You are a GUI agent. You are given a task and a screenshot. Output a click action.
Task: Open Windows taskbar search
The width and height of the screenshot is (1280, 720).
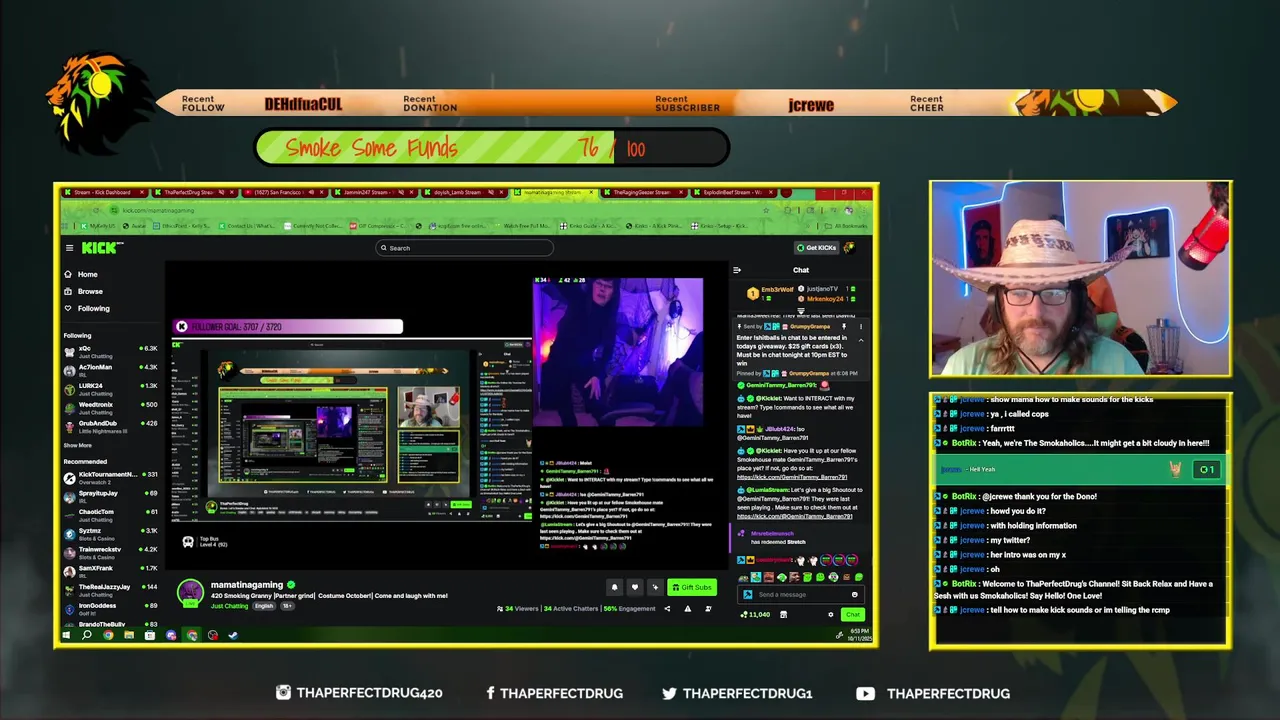(x=87, y=635)
